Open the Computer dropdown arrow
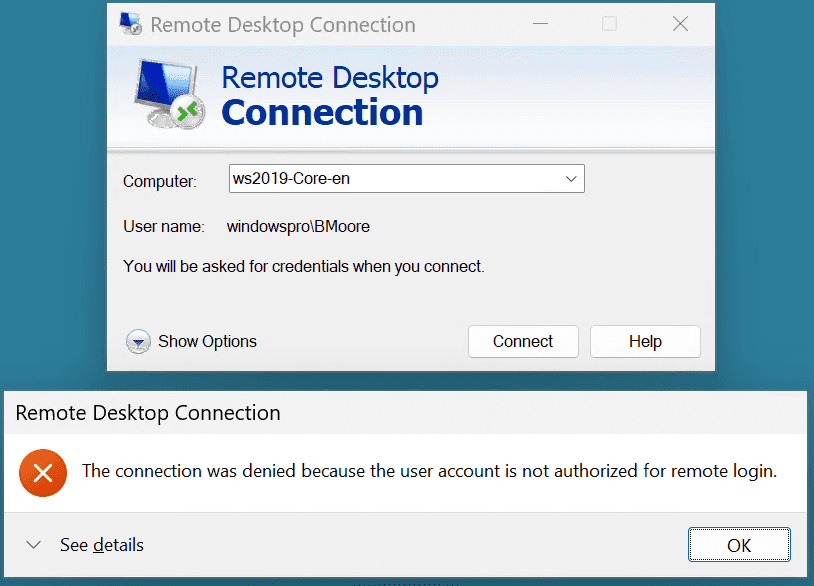 point(571,179)
